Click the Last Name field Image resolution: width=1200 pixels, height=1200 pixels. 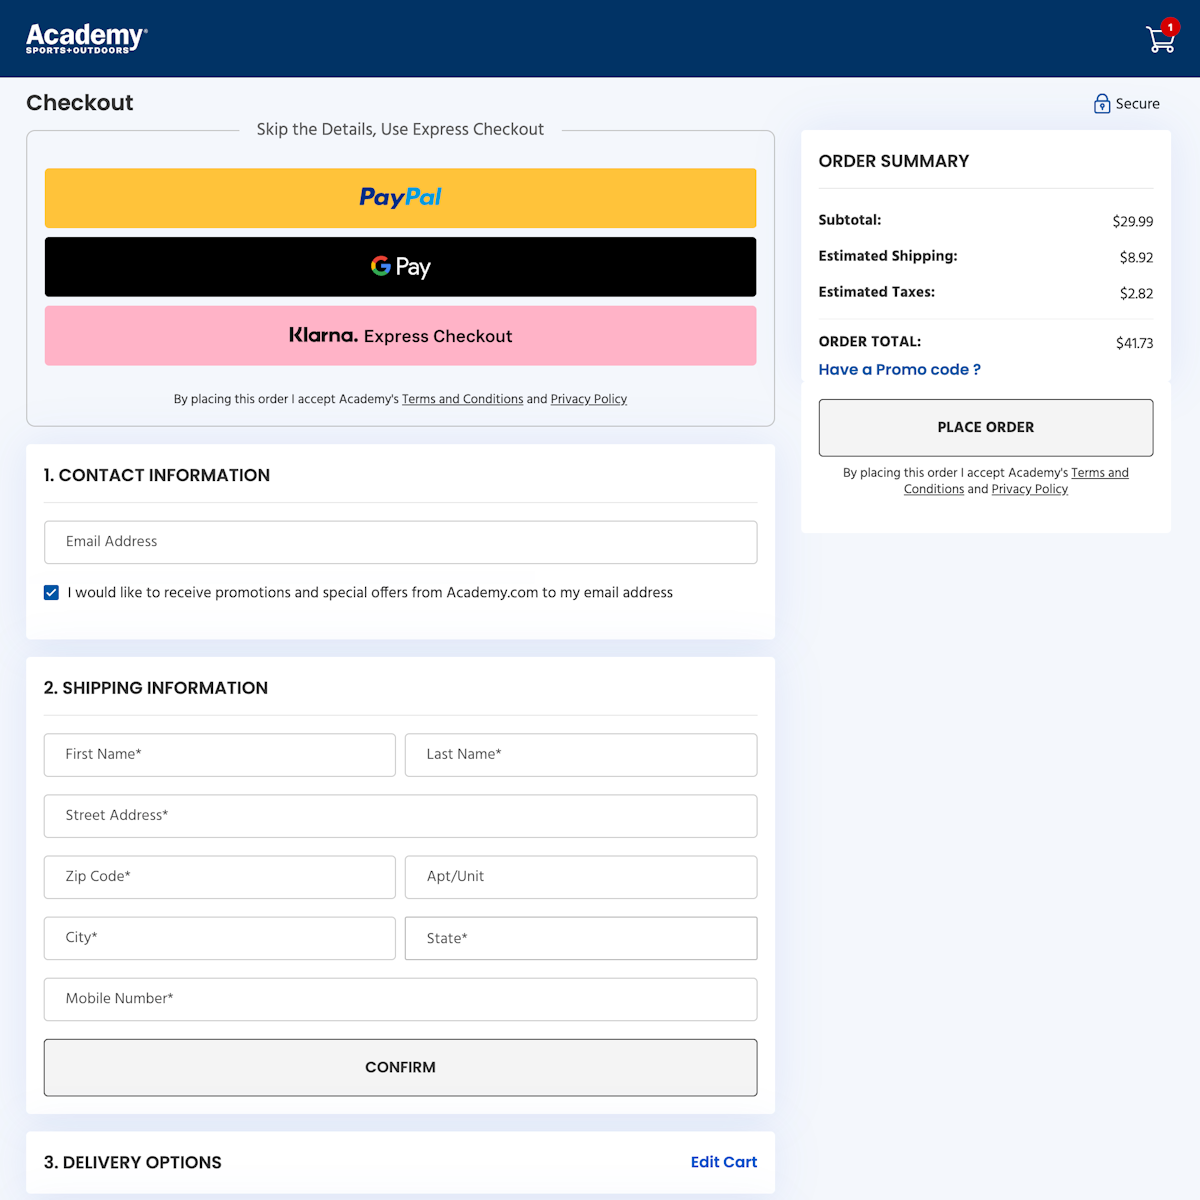pos(580,755)
